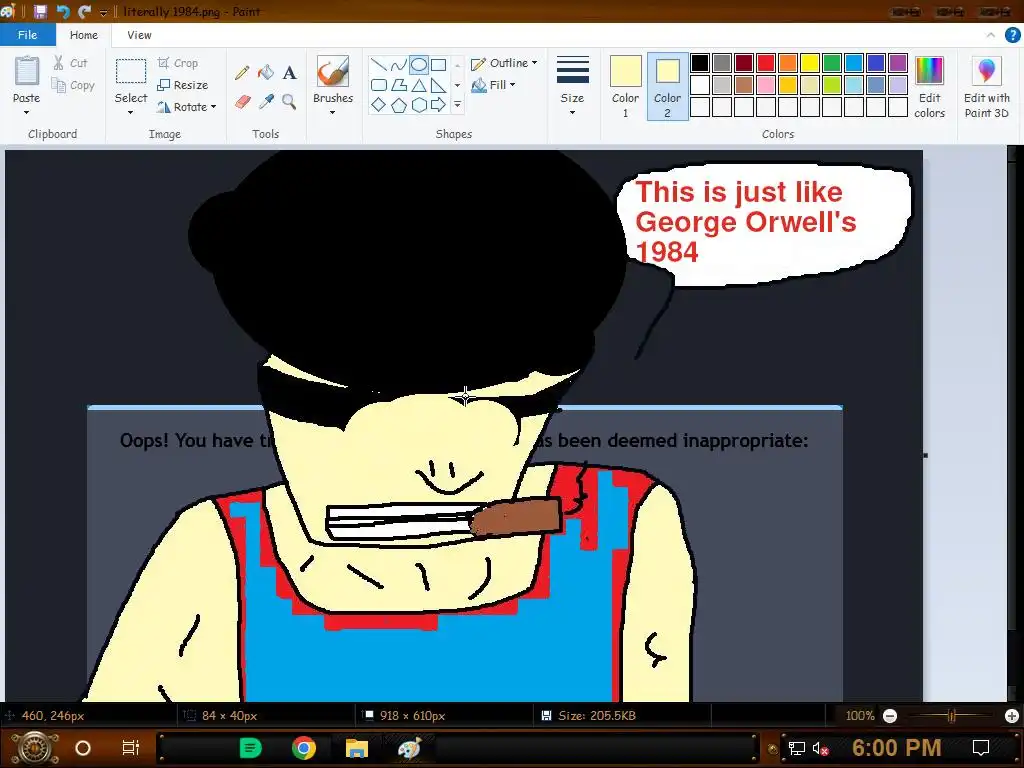Expand the Paste dropdown arrow

(x=27, y=113)
